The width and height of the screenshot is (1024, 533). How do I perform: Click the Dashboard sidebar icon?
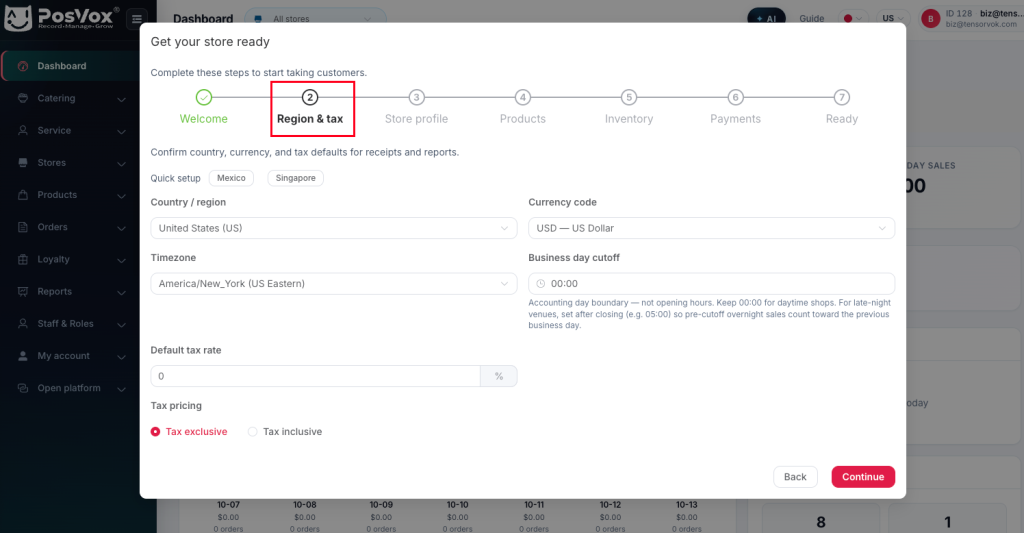(x=23, y=66)
